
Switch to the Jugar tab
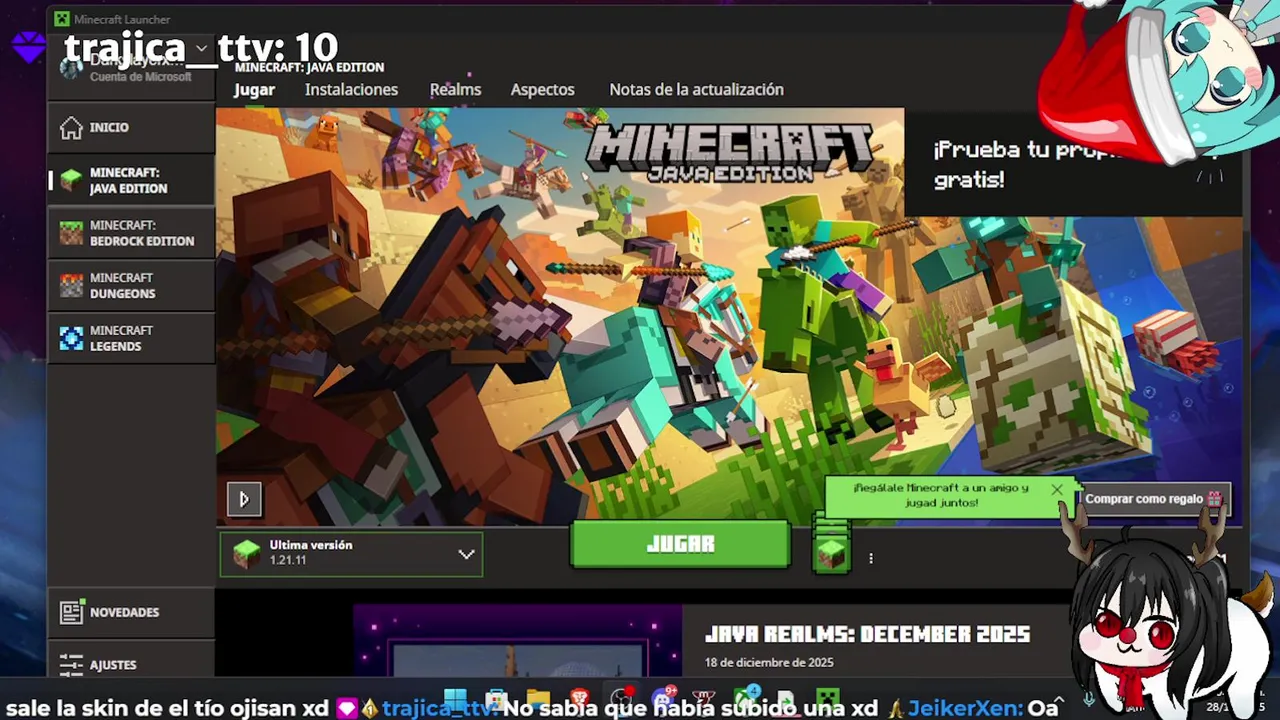point(254,89)
